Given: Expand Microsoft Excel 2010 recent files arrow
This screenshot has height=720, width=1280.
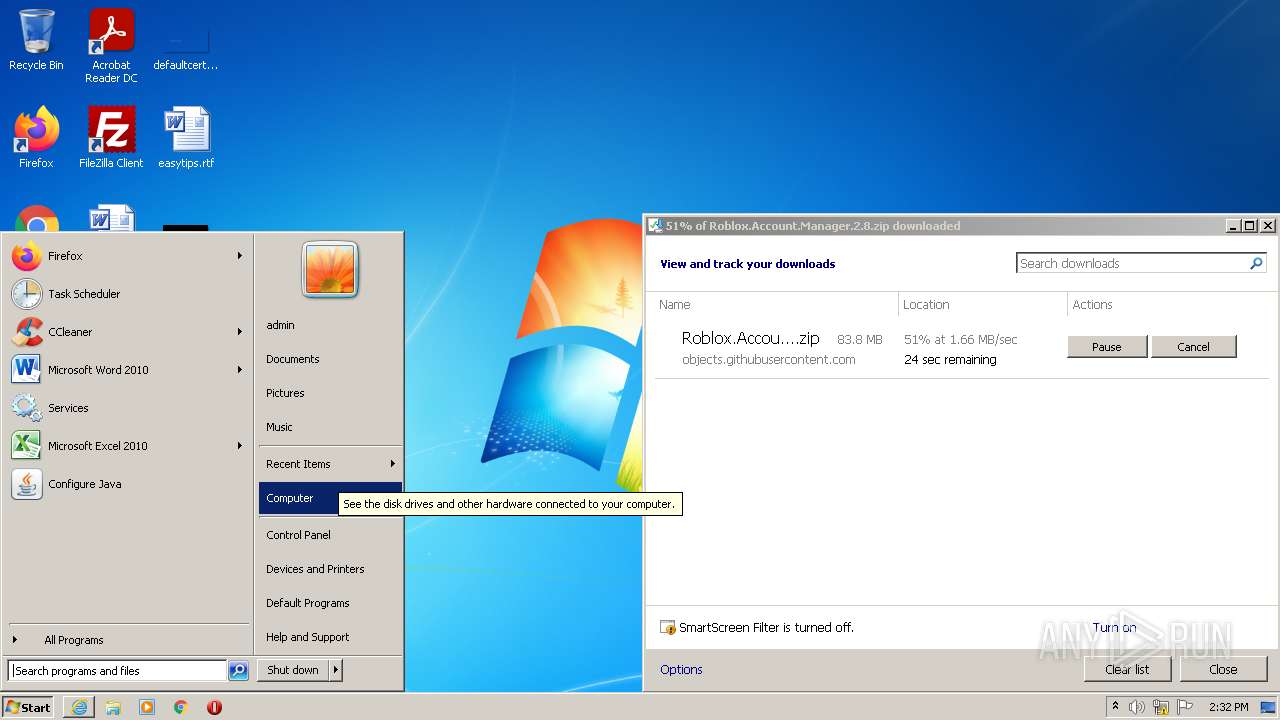Looking at the screenshot, I should [240, 446].
